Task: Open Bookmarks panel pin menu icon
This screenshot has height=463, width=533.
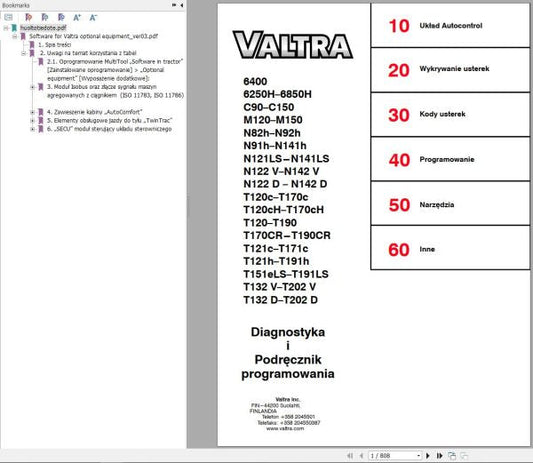Action: pyautogui.click(x=174, y=5)
